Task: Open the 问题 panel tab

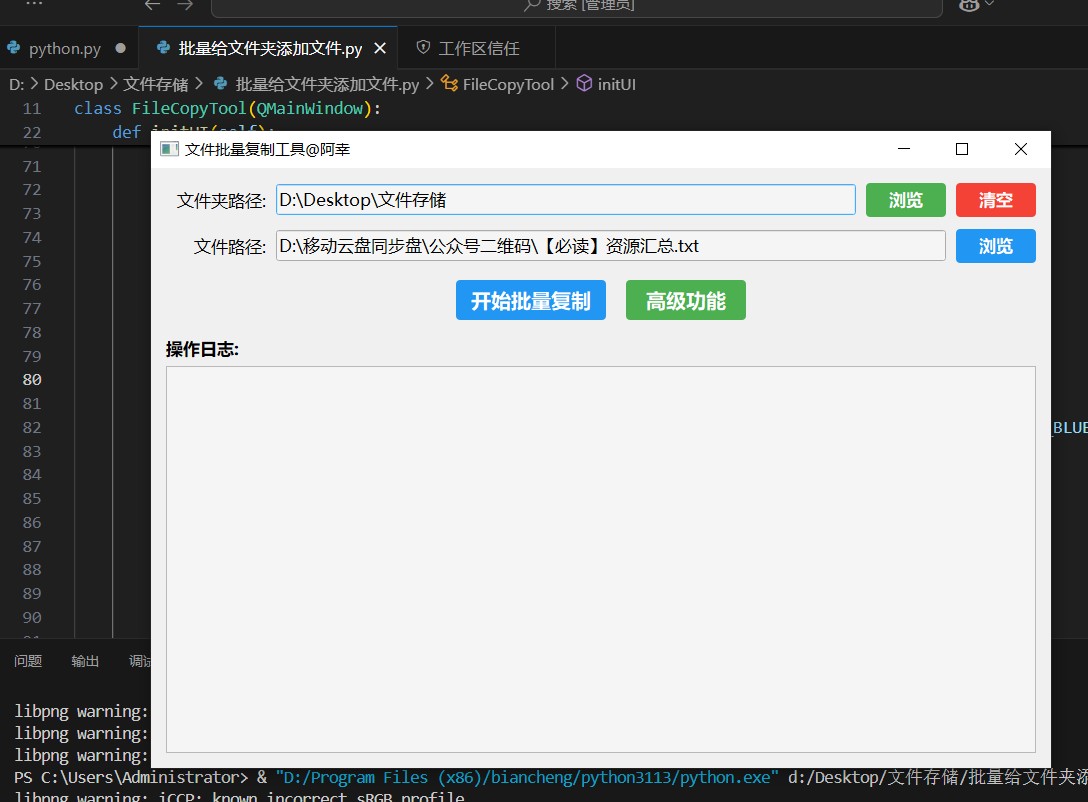Action: (28, 661)
